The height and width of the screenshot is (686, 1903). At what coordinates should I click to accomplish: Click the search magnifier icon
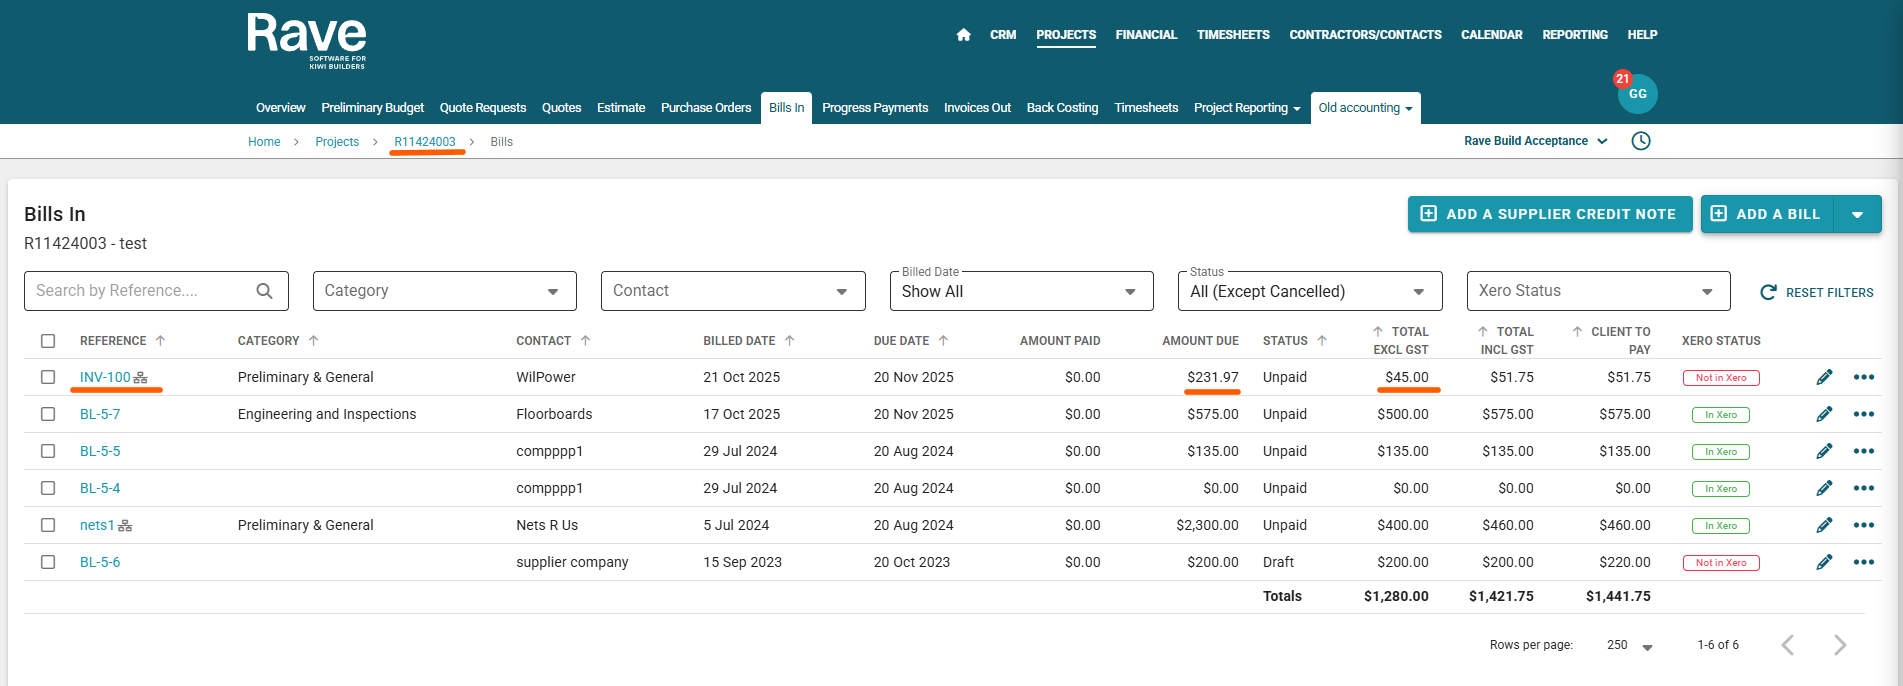264,291
